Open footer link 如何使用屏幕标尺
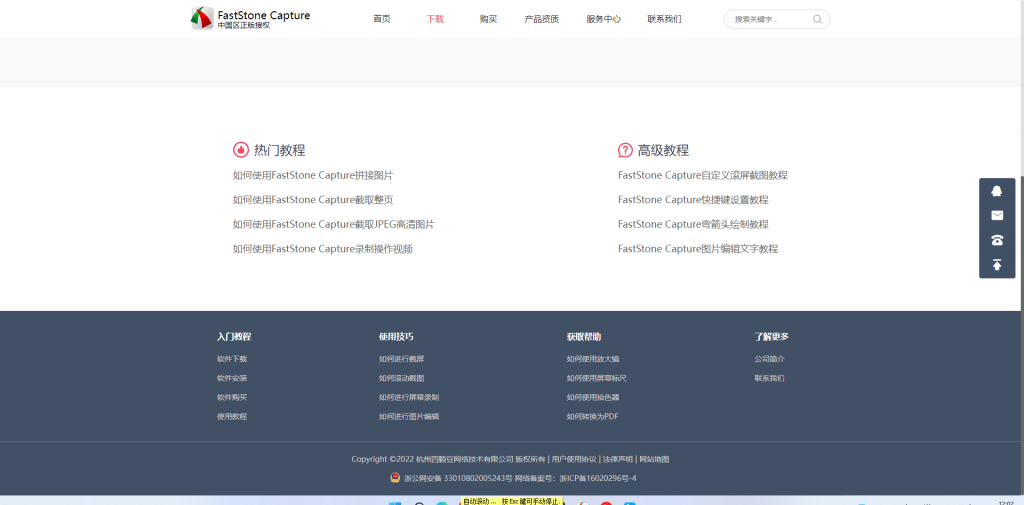The width and height of the screenshot is (1024, 505). [x=597, y=378]
